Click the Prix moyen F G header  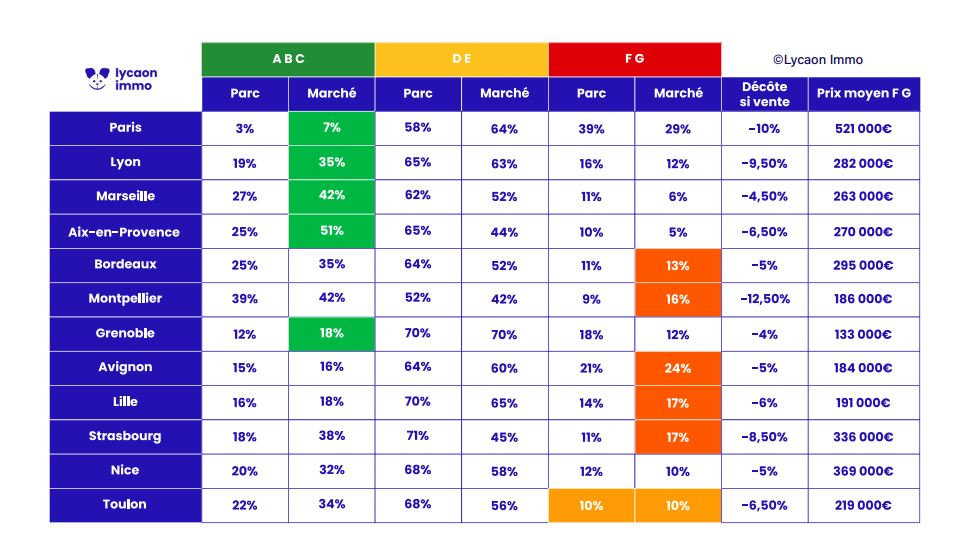click(x=863, y=94)
